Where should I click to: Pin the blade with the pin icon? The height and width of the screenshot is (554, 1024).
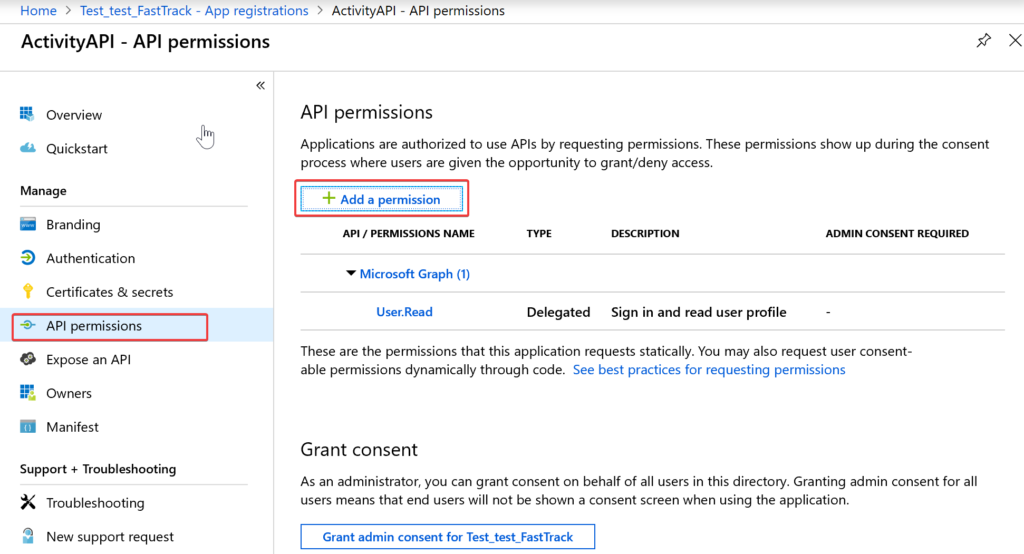pyautogui.click(x=984, y=41)
